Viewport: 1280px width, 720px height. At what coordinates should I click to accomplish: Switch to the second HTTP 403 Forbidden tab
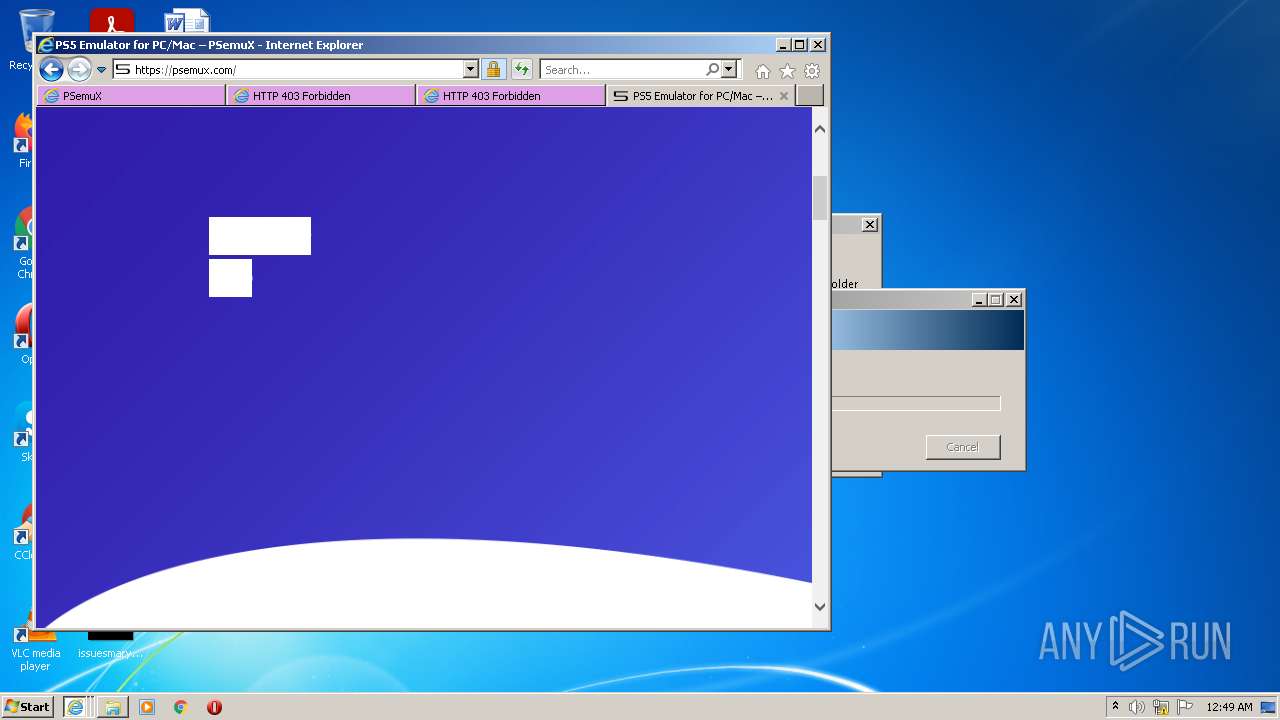(511, 96)
